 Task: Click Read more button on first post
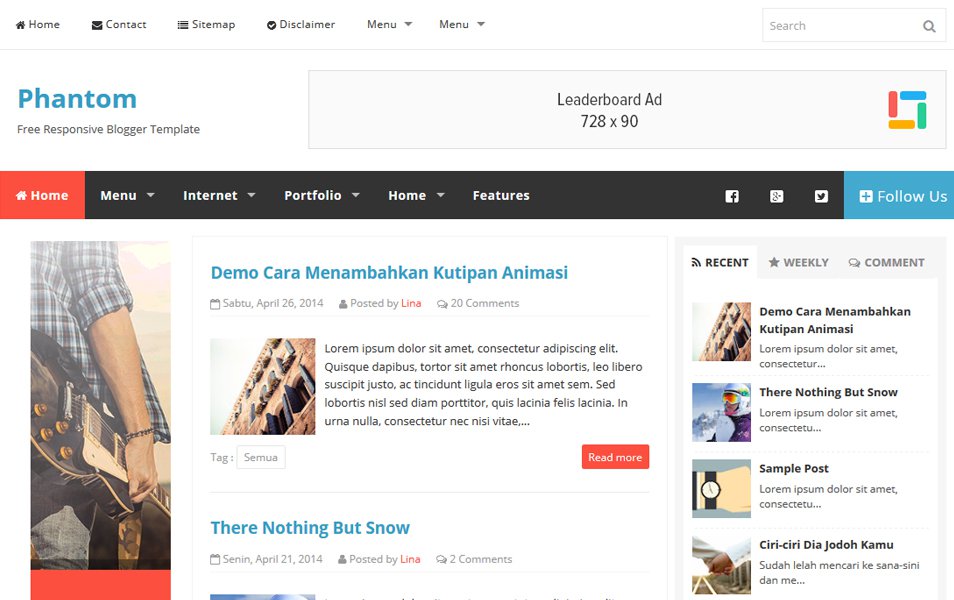[615, 457]
